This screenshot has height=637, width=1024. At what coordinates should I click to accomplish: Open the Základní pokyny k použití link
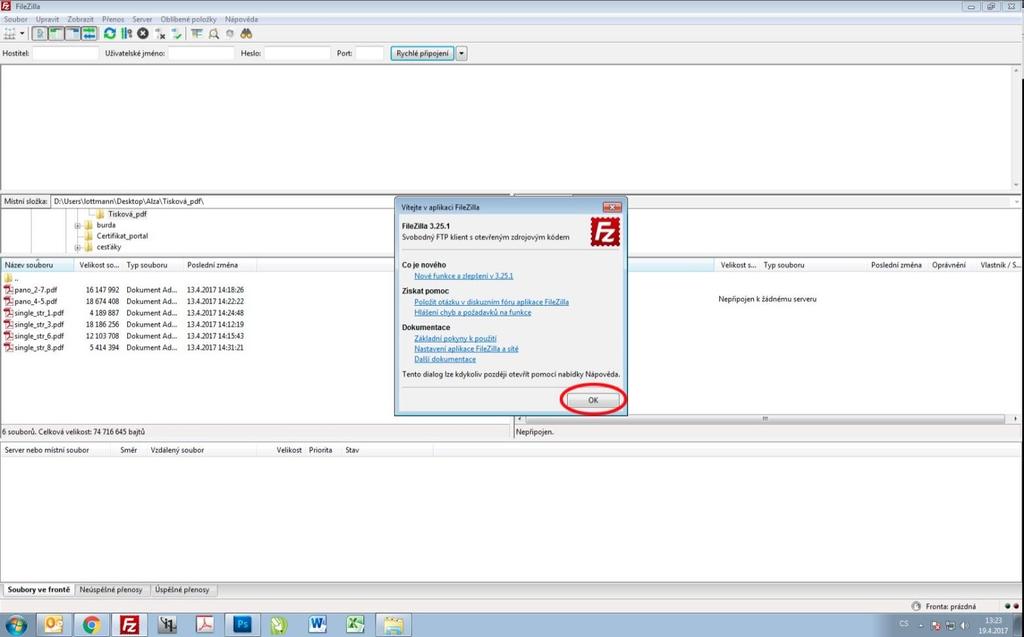coord(455,338)
